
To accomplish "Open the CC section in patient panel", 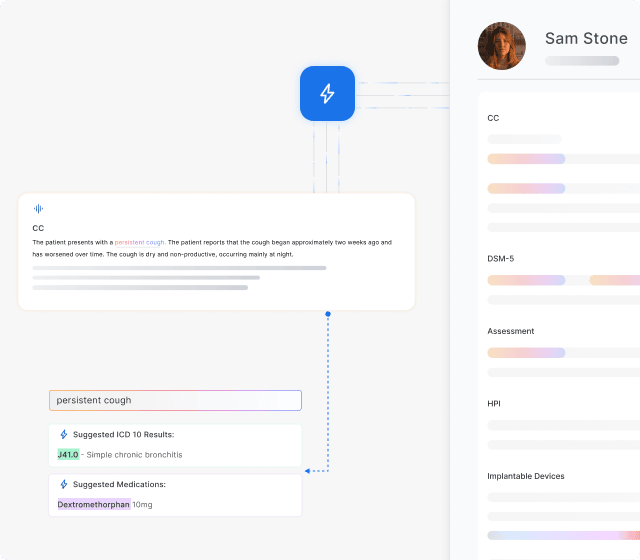I will click(x=493, y=118).
